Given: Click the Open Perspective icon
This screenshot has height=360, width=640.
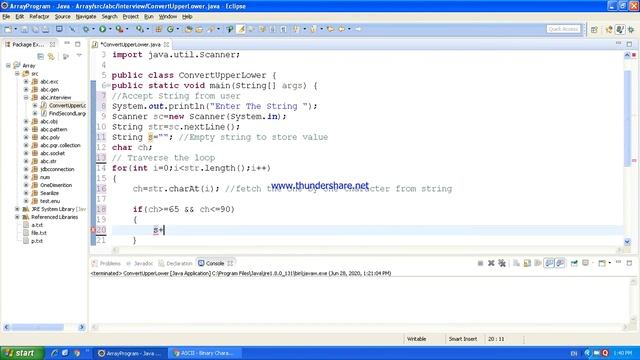Looking at the screenshot, I should pyautogui.click(x=594, y=29).
